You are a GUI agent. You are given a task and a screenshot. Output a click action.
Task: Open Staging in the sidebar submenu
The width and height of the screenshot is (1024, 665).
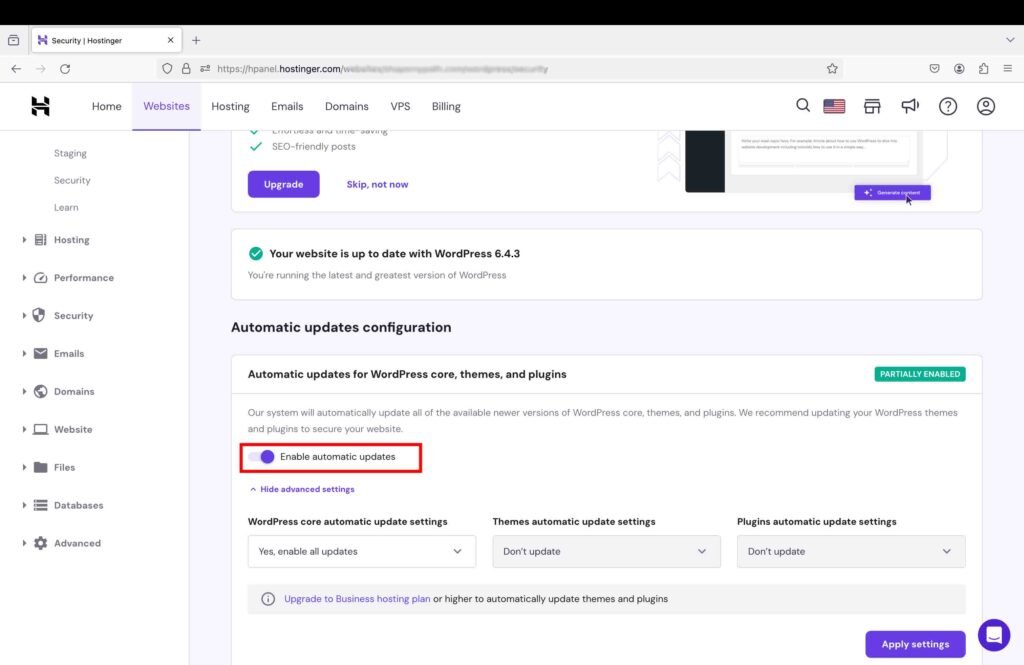pyautogui.click(x=70, y=153)
